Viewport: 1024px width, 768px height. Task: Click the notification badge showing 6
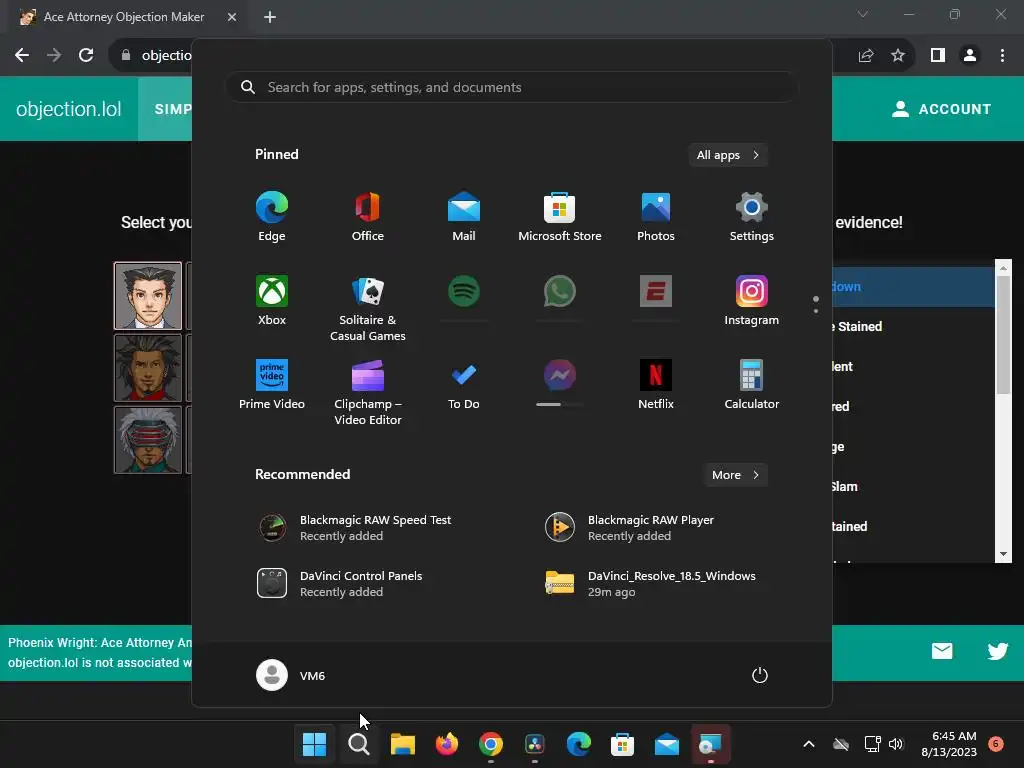click(996, 744)
